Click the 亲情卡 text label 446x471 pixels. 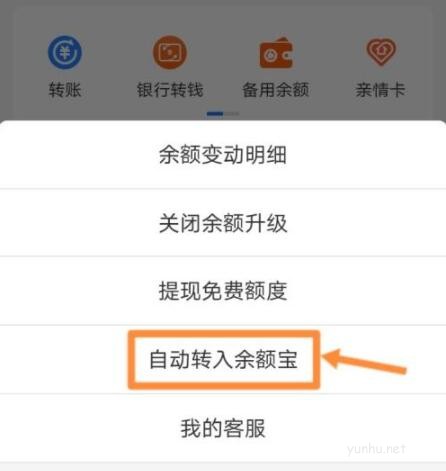380,90
